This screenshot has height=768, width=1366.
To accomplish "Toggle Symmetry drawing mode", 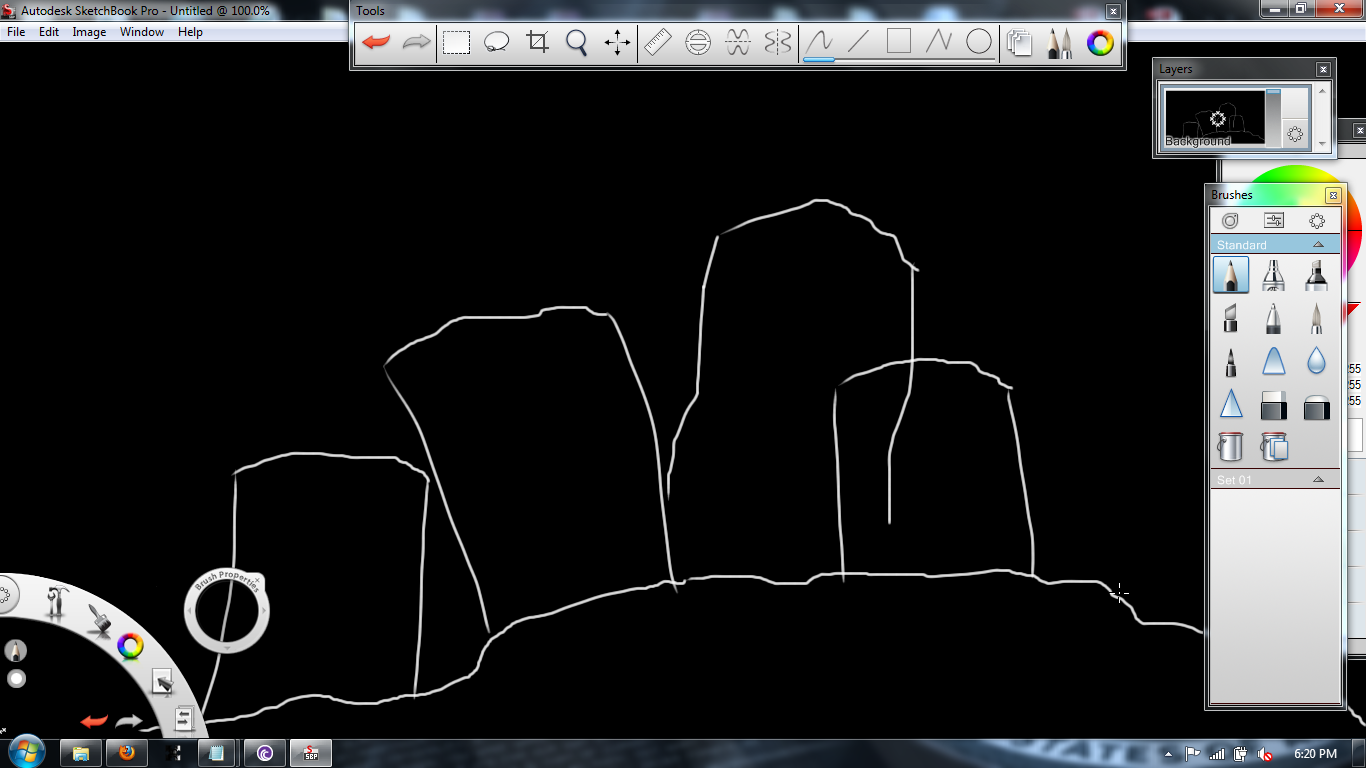I will (x=778, y=43).
